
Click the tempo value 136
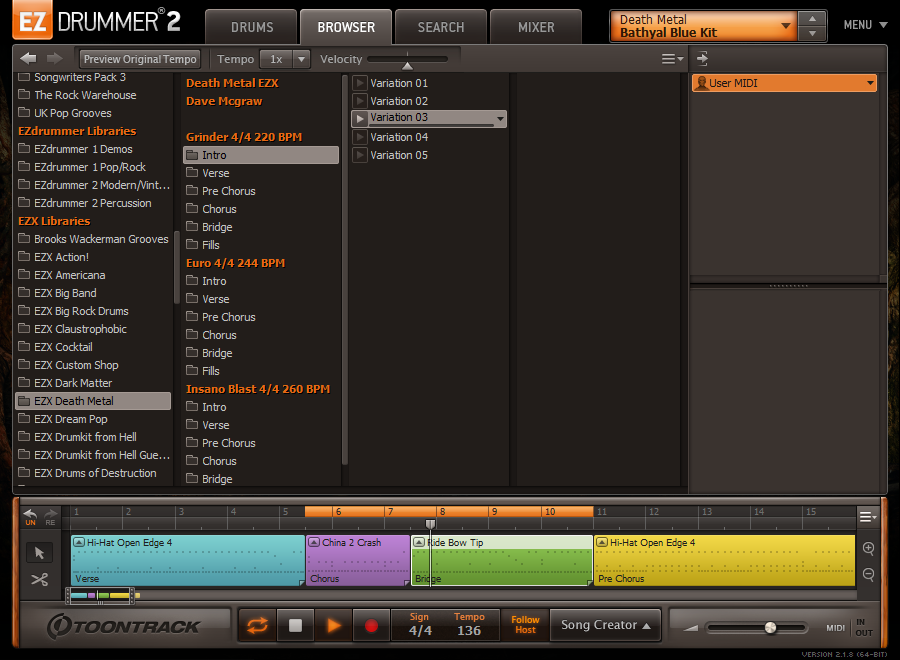coord(469,630)
